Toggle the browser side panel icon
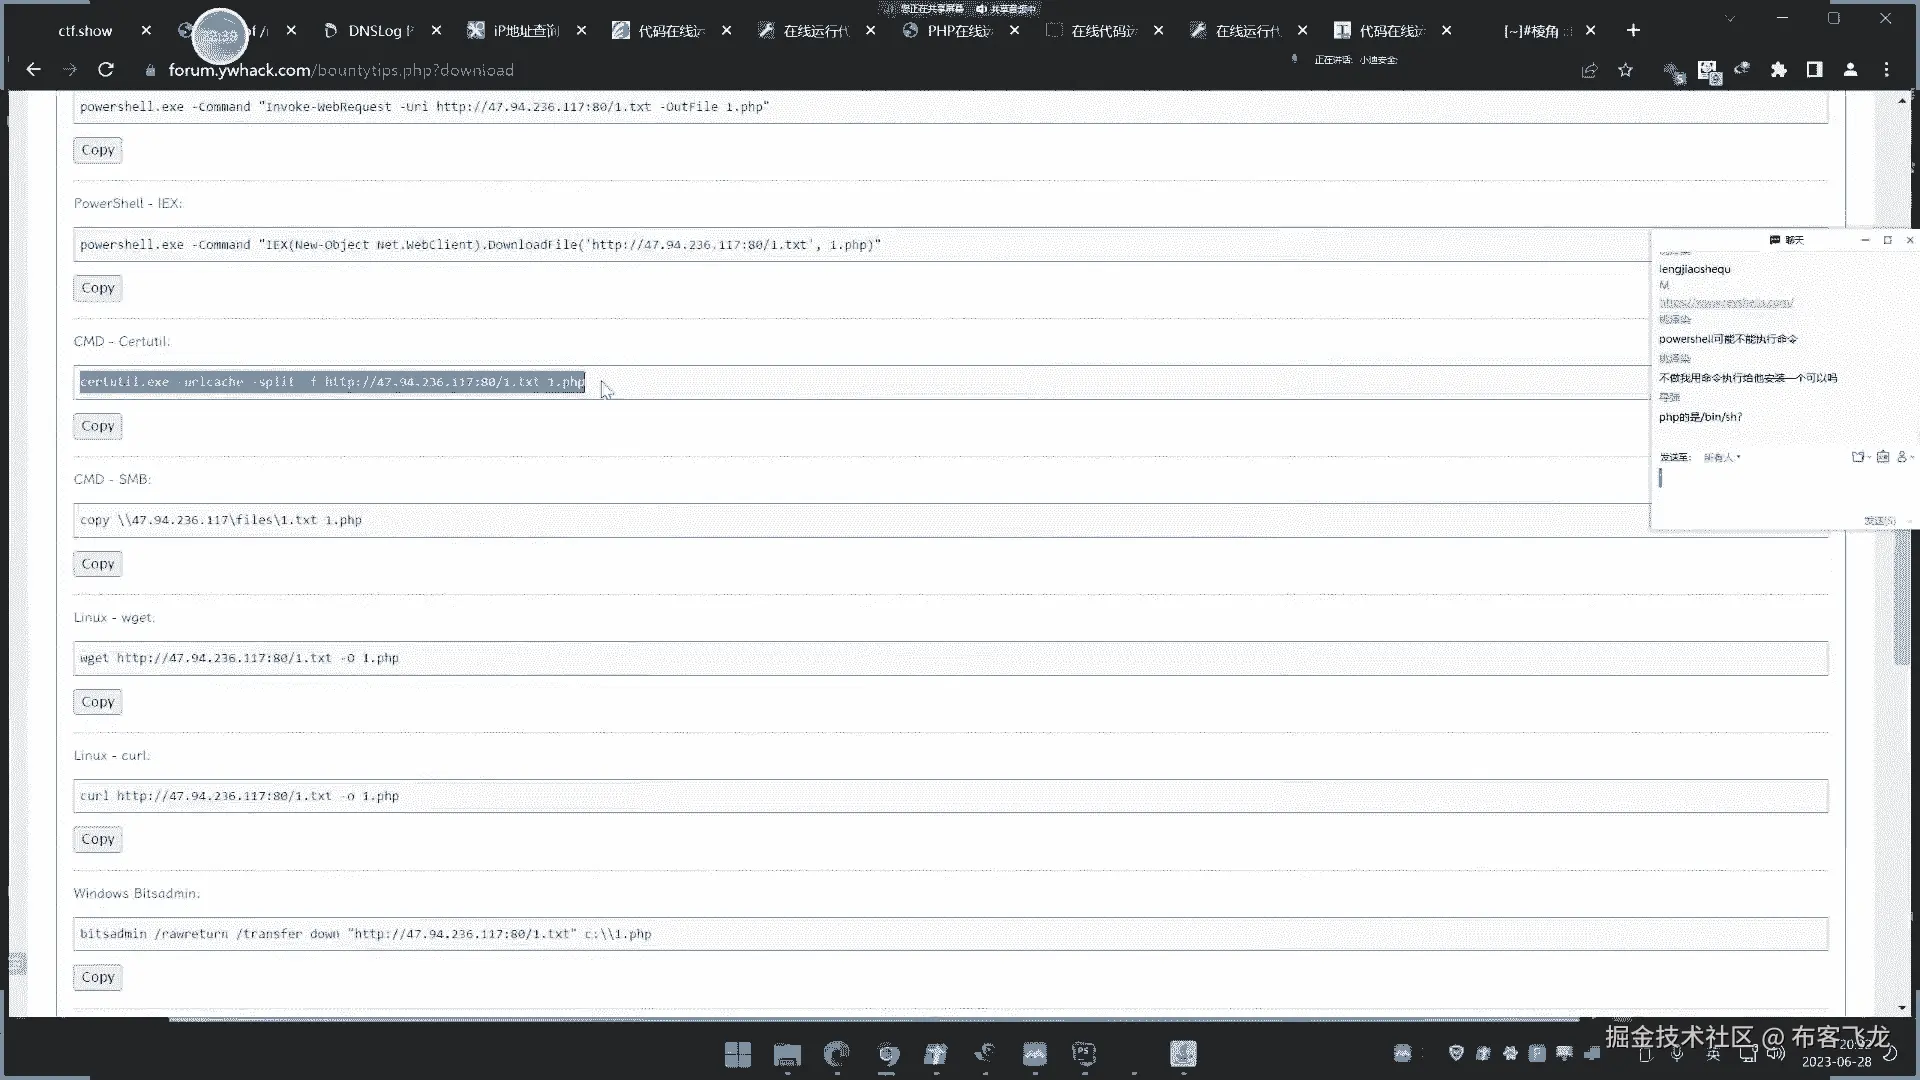The image size is (1920, 1080). 1814,70
